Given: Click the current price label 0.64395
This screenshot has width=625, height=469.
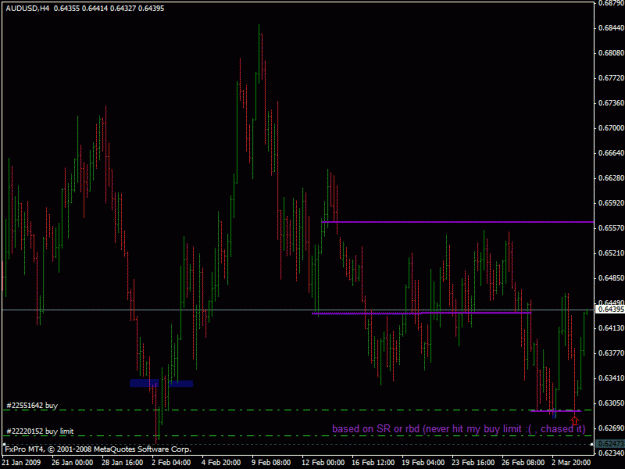Looking at the screenshot, I should click(x=610, y=310).
